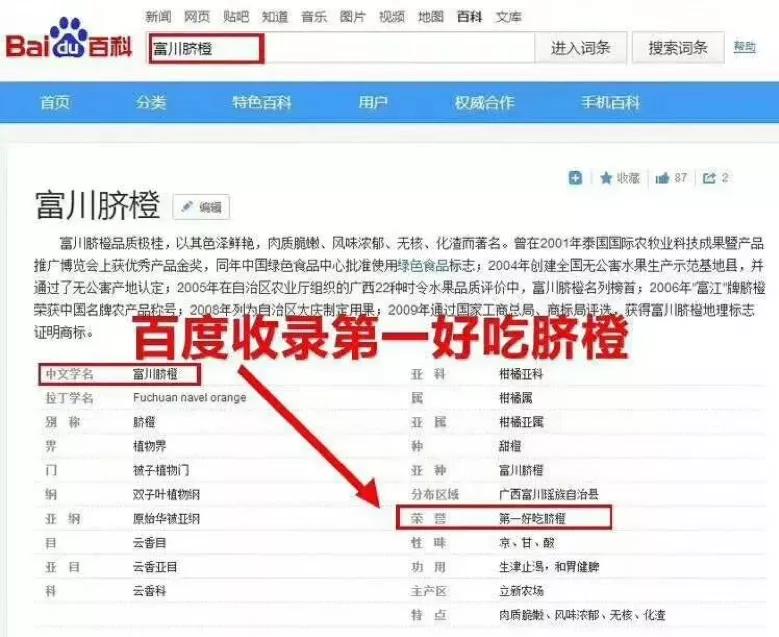Open the 贴吧 link in top bar

pos(236,17)
